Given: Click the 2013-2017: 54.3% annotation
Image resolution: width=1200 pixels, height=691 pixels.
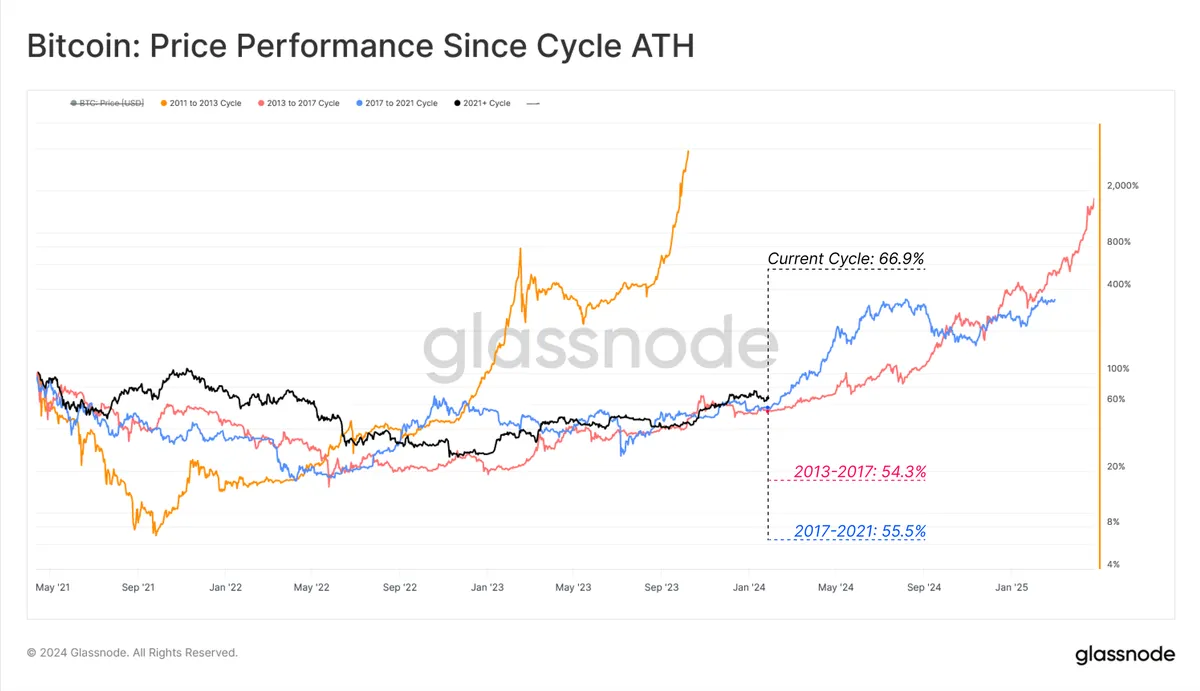Looking at the screenshot, I should point(860,471).
